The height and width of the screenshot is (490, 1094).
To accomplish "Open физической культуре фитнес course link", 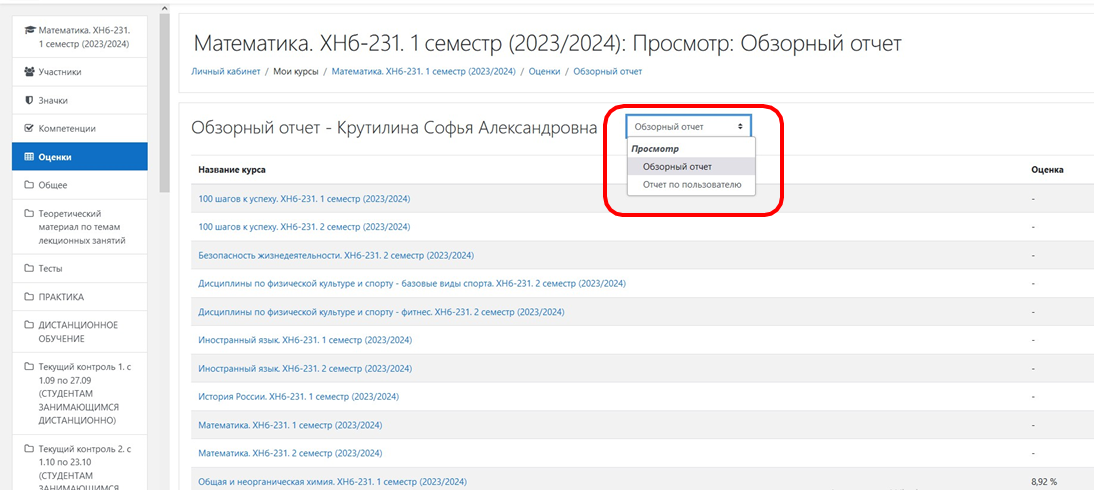I will click(x=382, y=312).
